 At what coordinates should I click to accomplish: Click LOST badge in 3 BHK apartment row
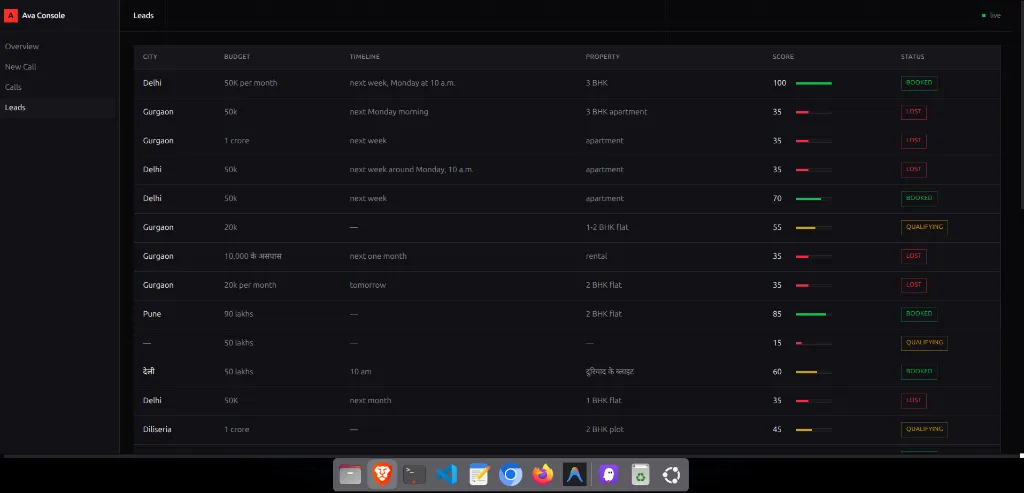(914, 112)
